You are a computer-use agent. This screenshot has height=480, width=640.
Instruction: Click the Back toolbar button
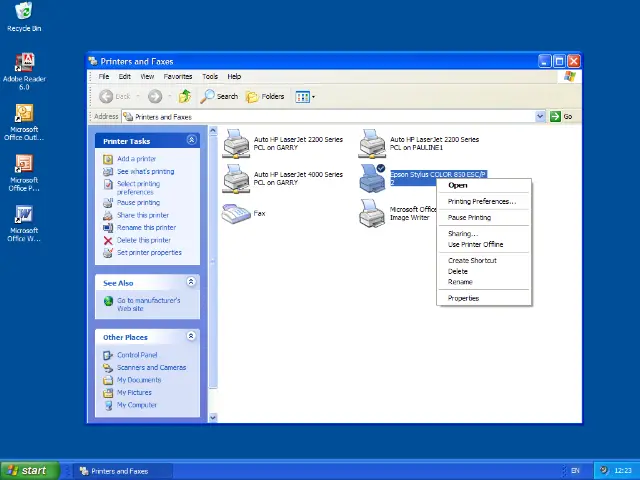coord(115,97)
